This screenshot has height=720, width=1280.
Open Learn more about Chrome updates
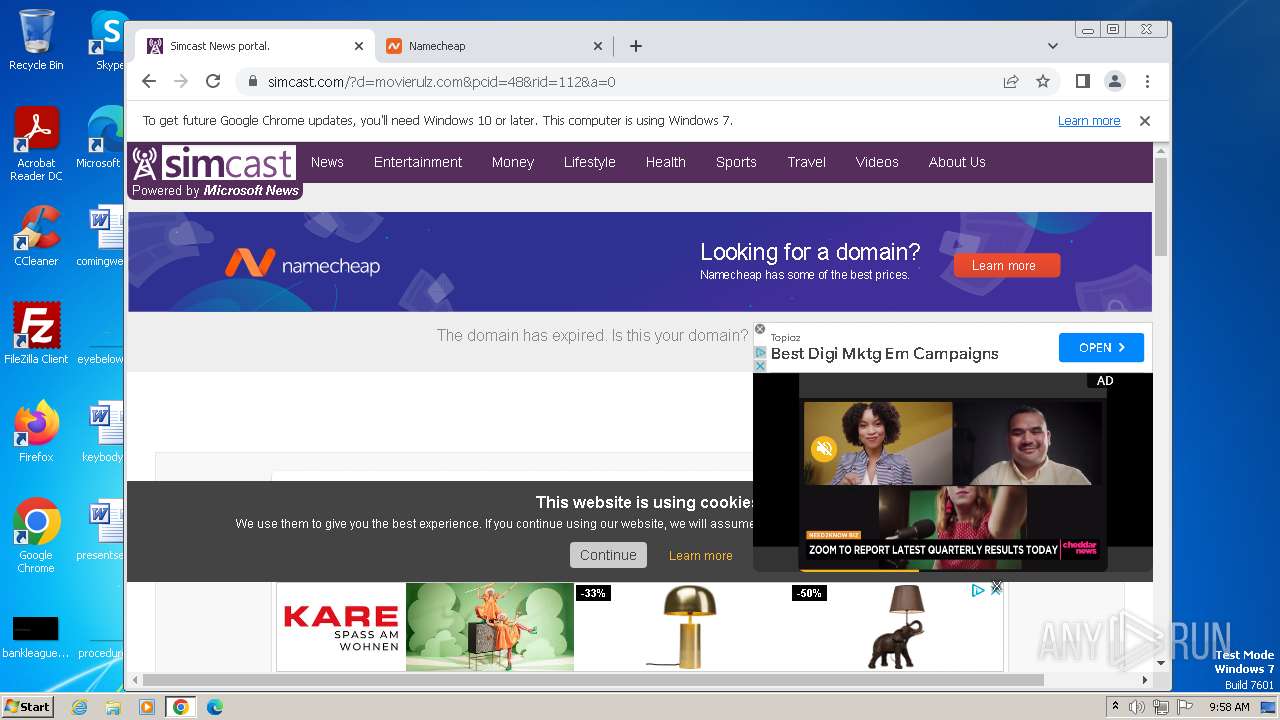(1089, 120)
